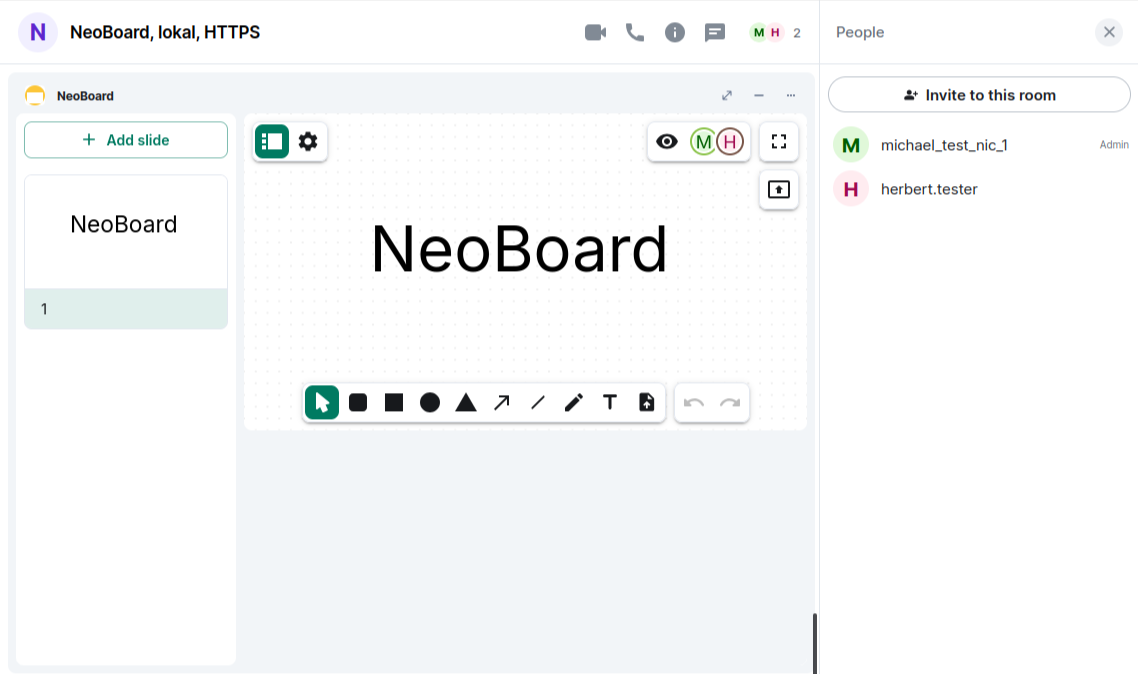Toggle collaborator cursors visibility eye
Viewport: 1138px width, 674px height.
click(667, 142)
